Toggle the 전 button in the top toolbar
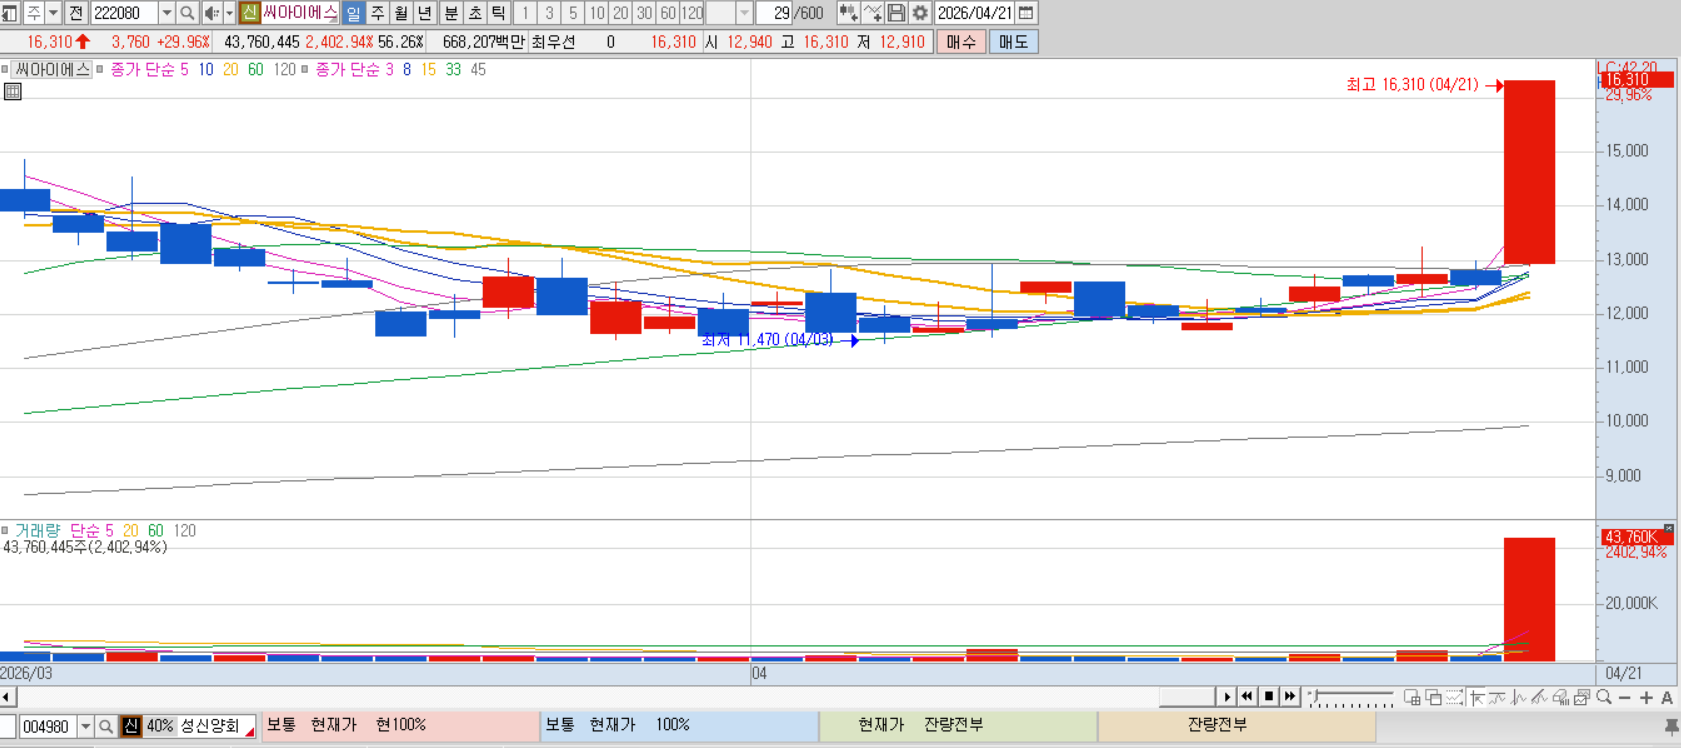 (76, 13)
